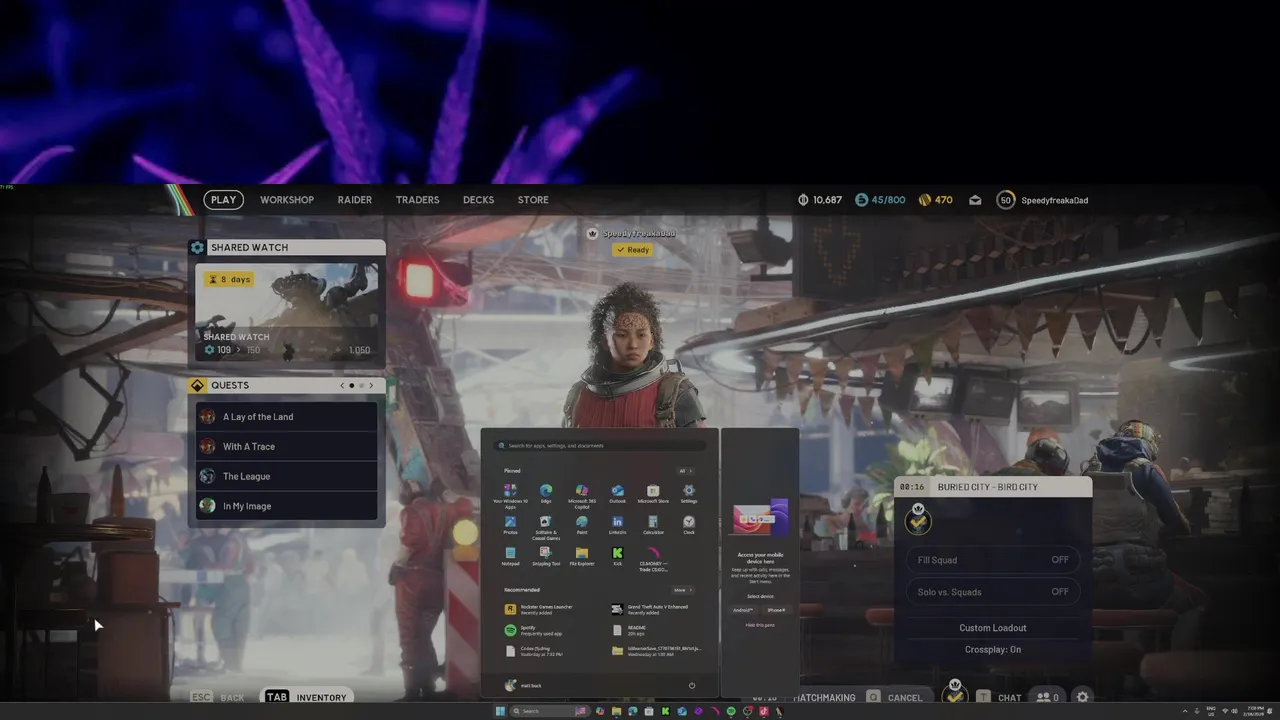The height and width of the screenshot is (720, 1280).
Task: Switch to the WORKSHOP tab
Action: pos(287,200)
